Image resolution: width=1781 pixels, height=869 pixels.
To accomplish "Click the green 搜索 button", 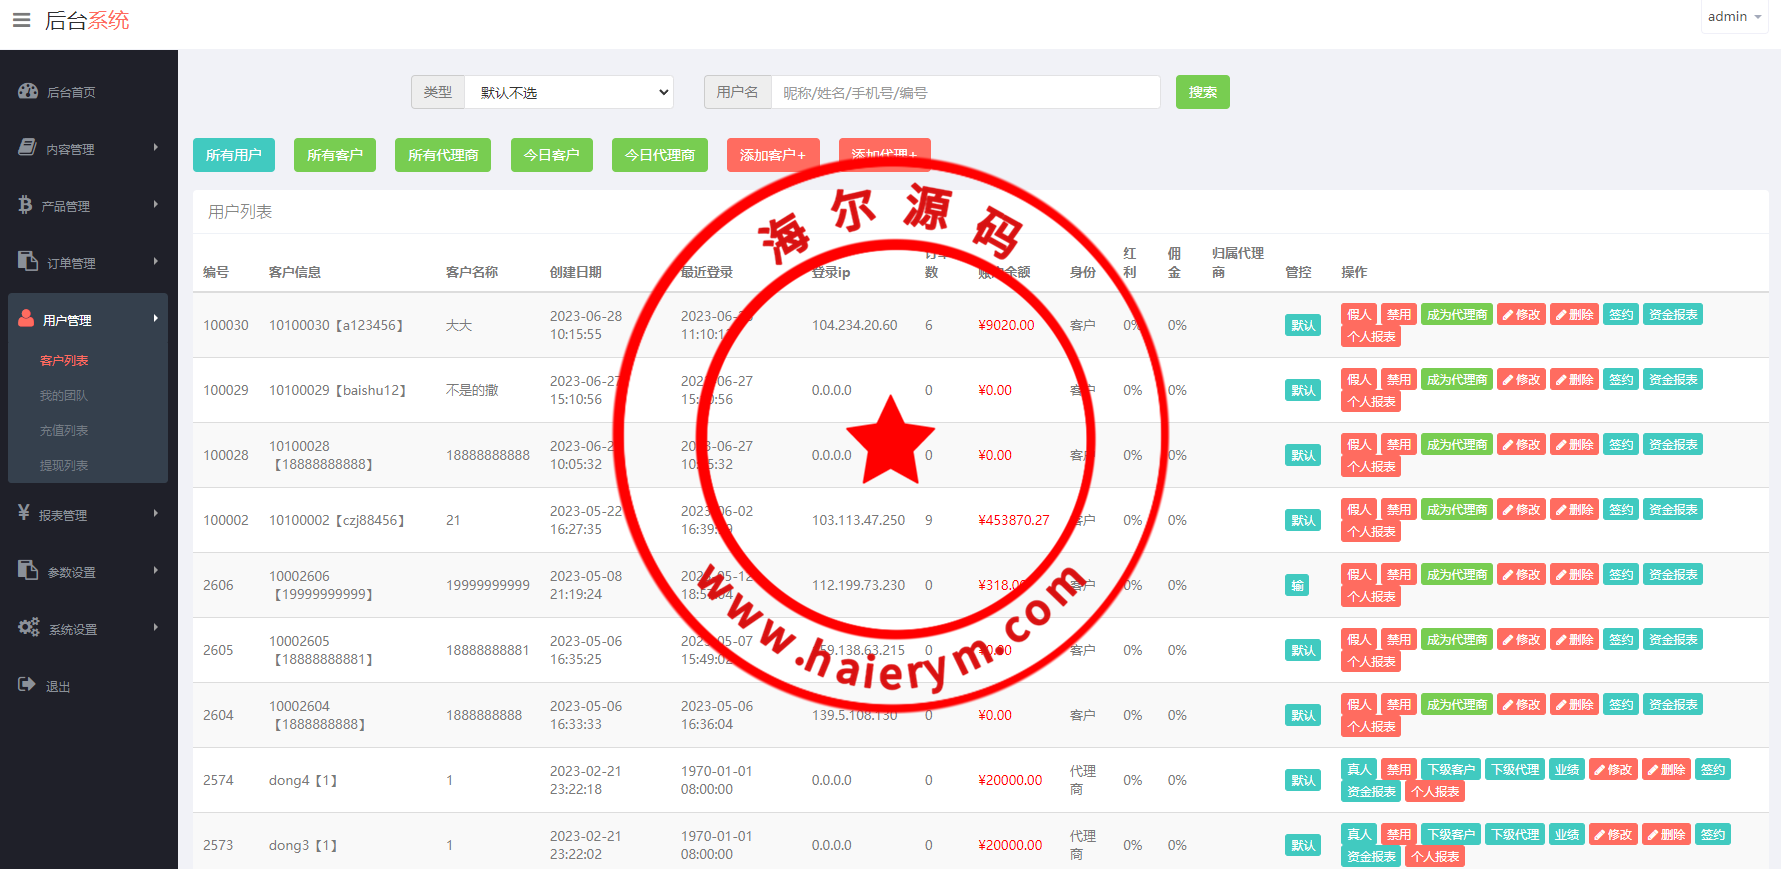I will (x=1202, y=92).
